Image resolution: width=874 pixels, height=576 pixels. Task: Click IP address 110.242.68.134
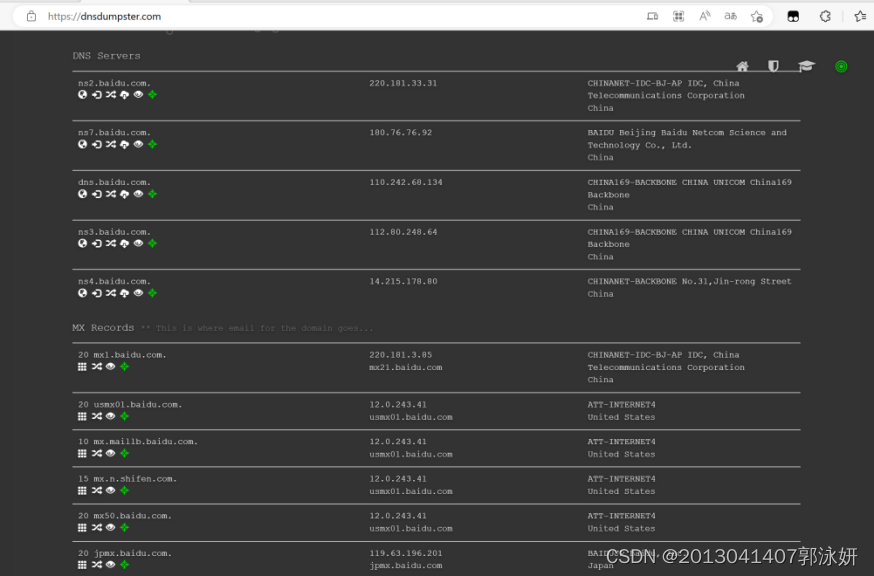(406, 182)
